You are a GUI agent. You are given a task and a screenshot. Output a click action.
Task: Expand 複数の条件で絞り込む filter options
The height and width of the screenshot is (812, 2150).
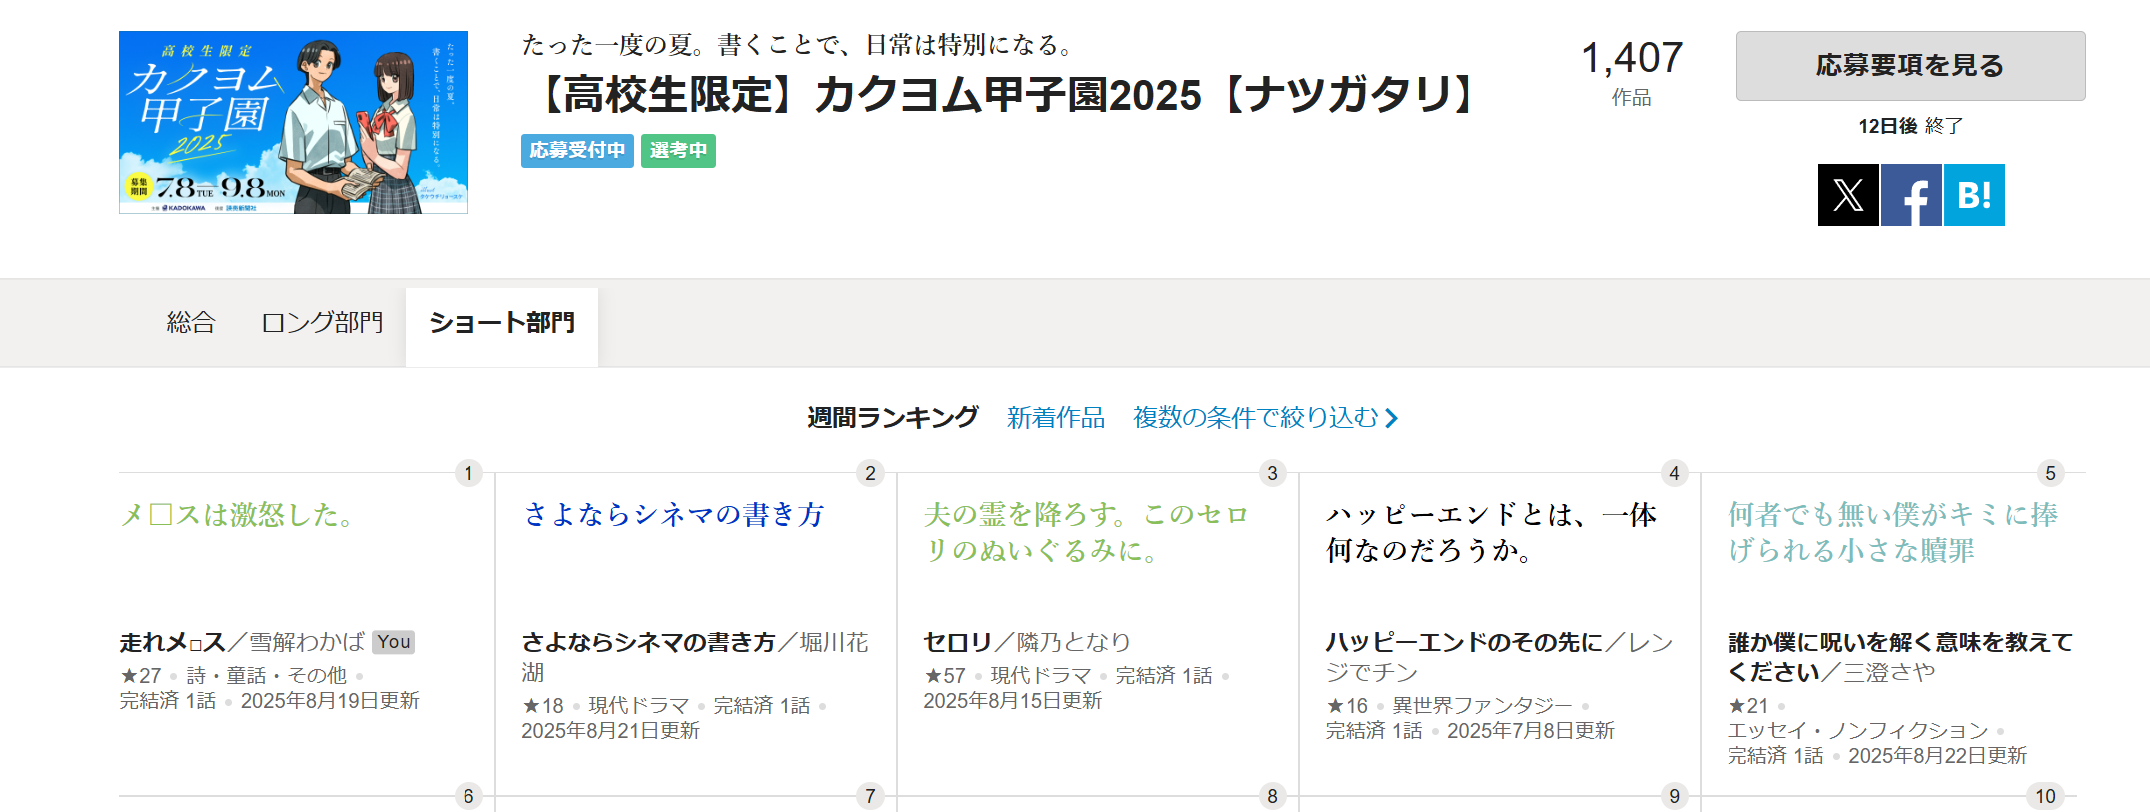click(x=1264, y=418)
